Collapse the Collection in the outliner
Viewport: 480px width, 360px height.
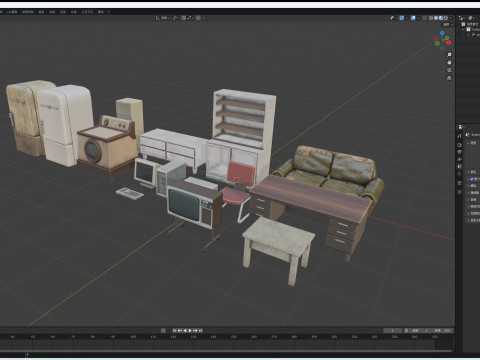point(463,29)
